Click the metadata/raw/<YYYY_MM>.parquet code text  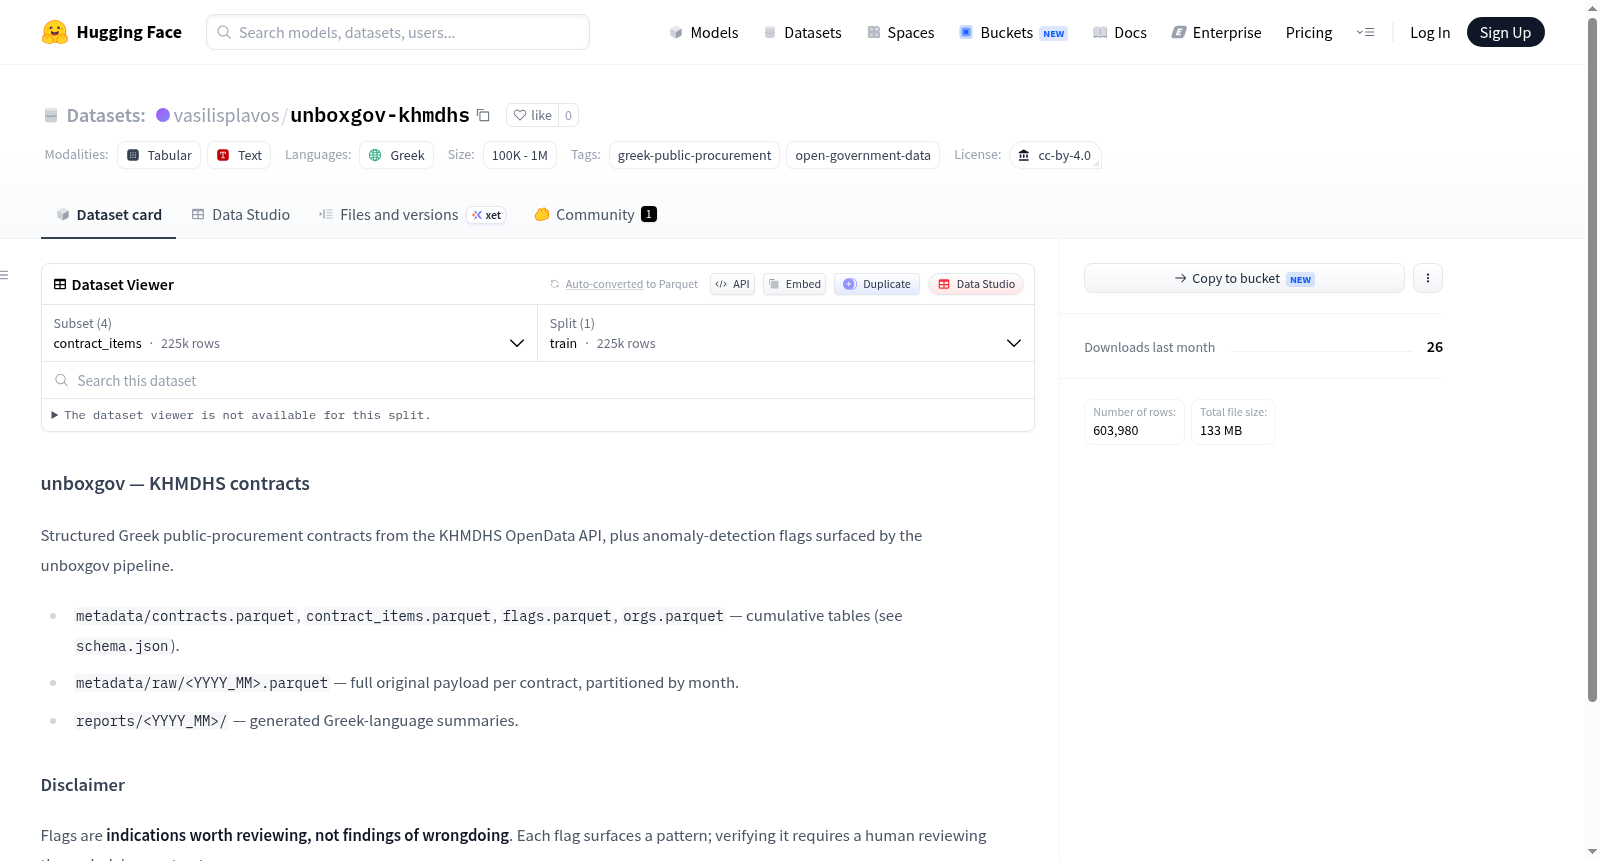click(x=202, y=683)
